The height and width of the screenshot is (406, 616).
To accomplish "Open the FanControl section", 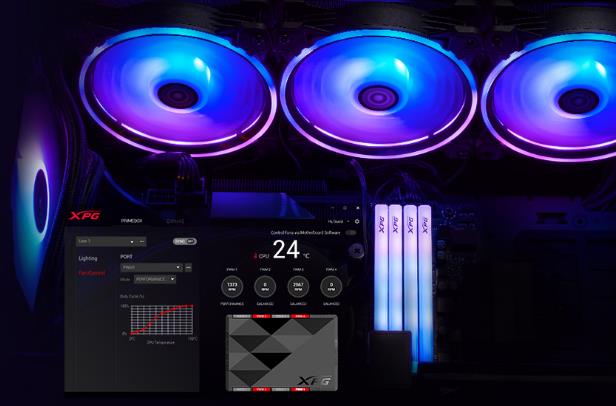I will click(x=91, y=271).
